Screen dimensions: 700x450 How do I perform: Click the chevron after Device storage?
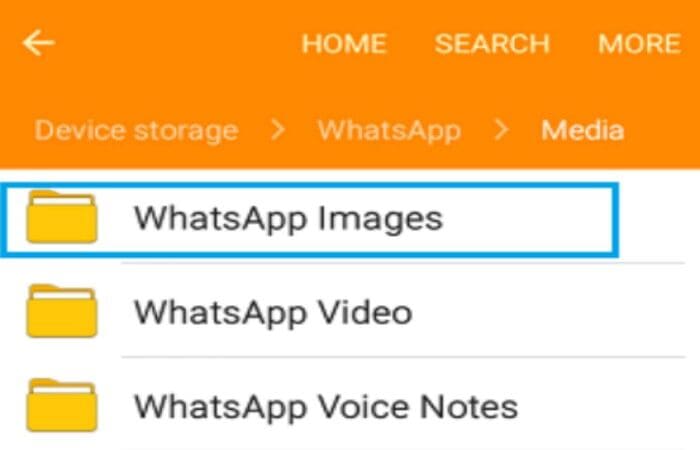(x=278, y=130)
